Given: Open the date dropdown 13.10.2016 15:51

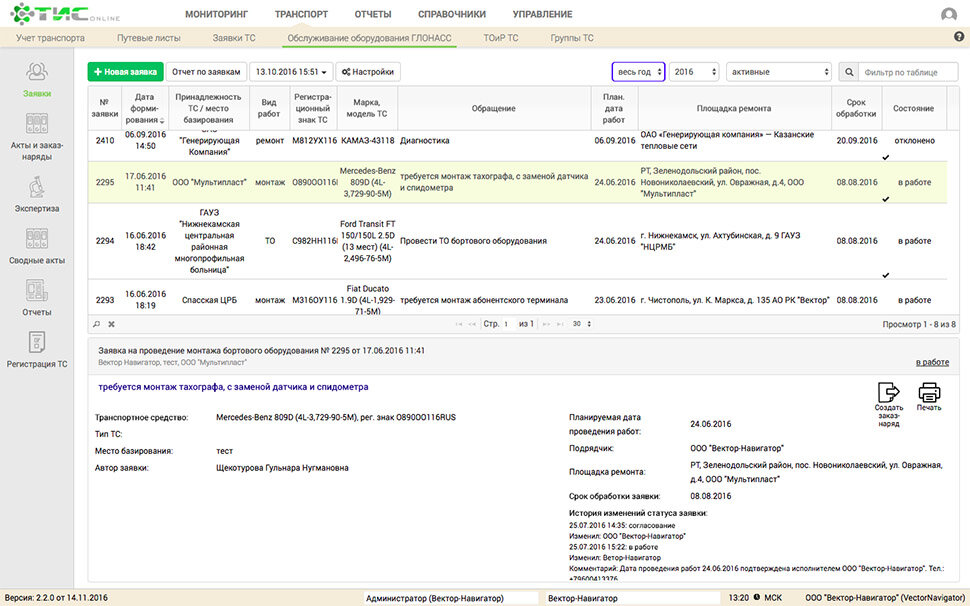Looking at the screenshot, I should [x=291, y=72].
